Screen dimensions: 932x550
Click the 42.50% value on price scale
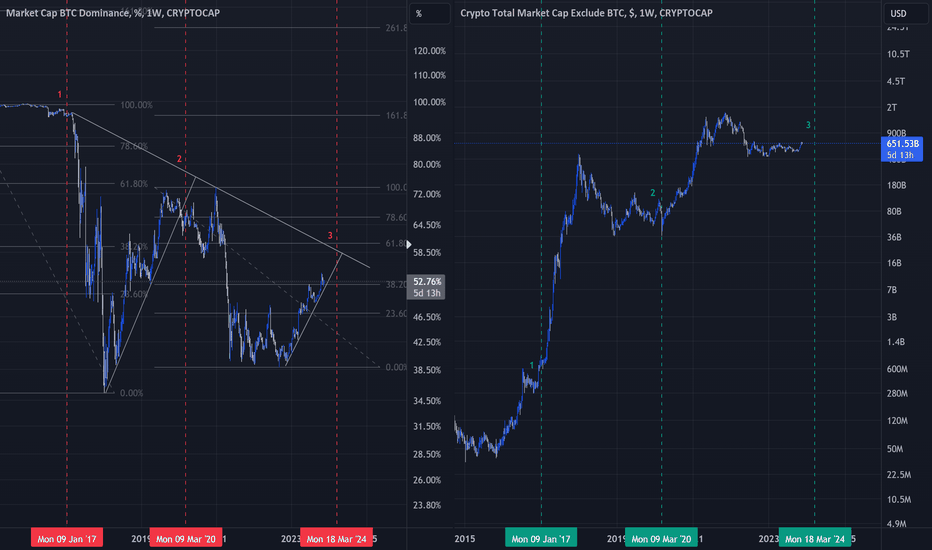coord(427,342)
